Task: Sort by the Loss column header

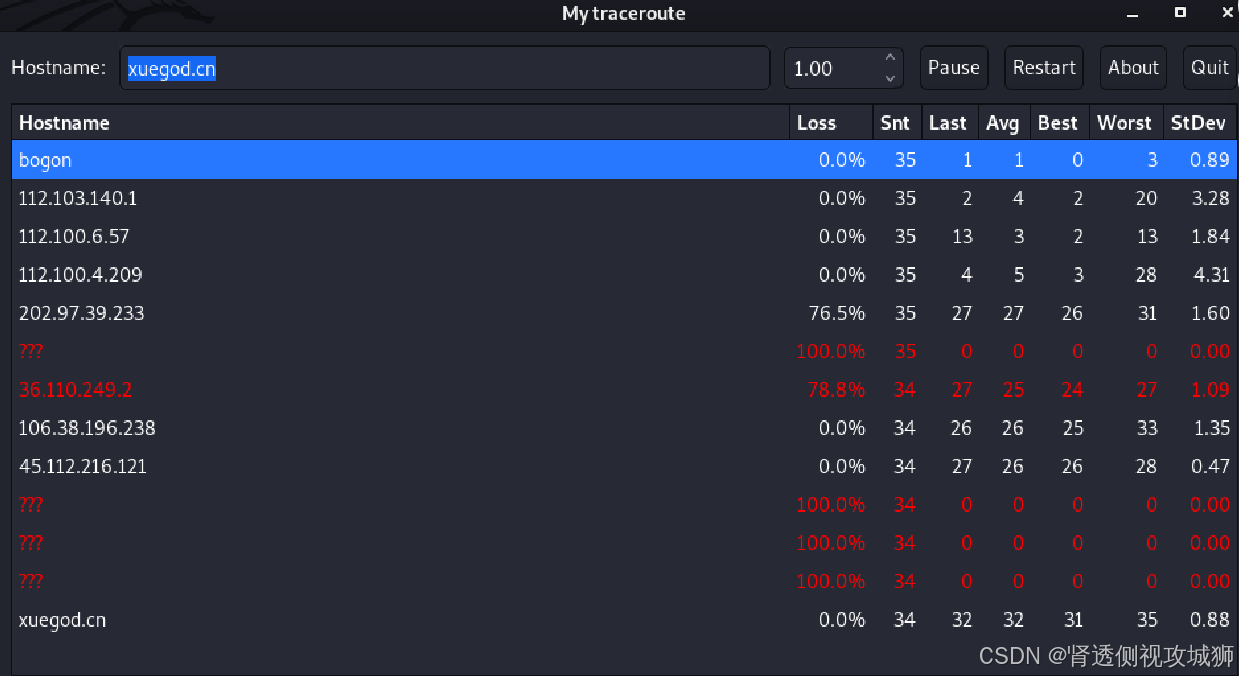Action: [x=831, y=123]
